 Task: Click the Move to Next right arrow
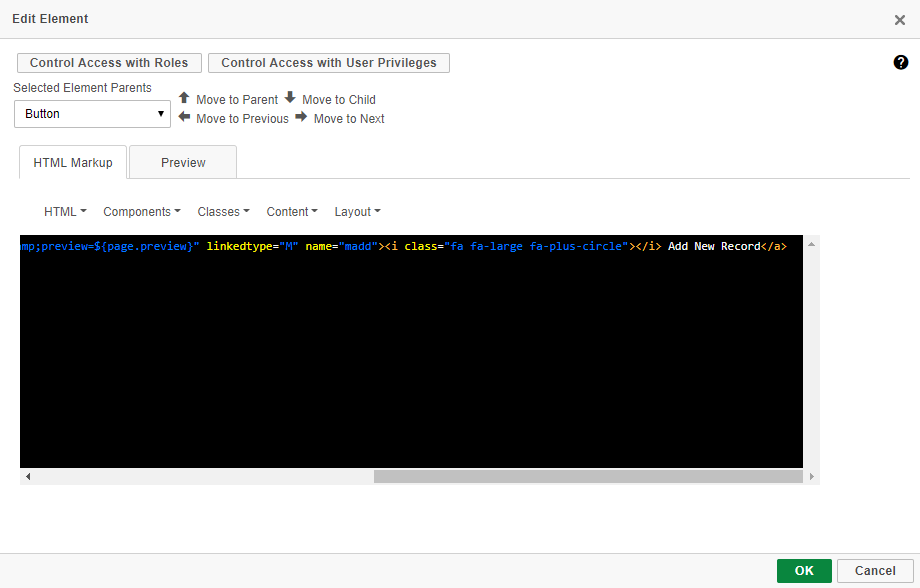(301, 117)
